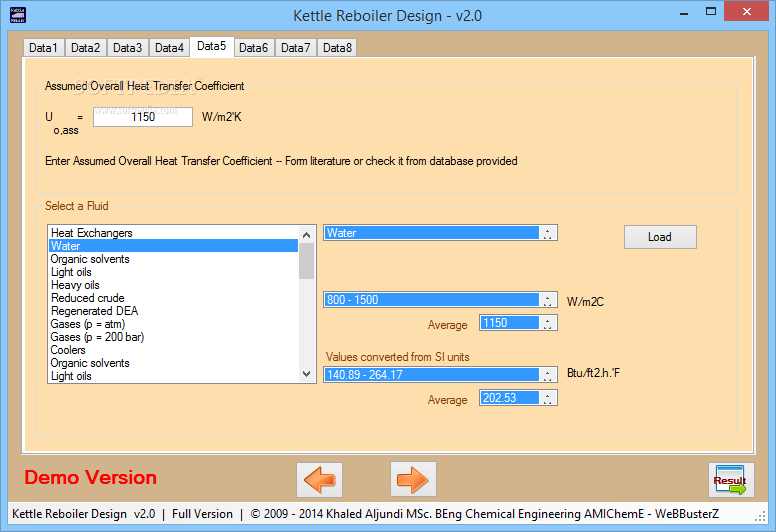776x532 pixels.
Task: Select Reduced crude in the list
Action: [x=174, y=298]
